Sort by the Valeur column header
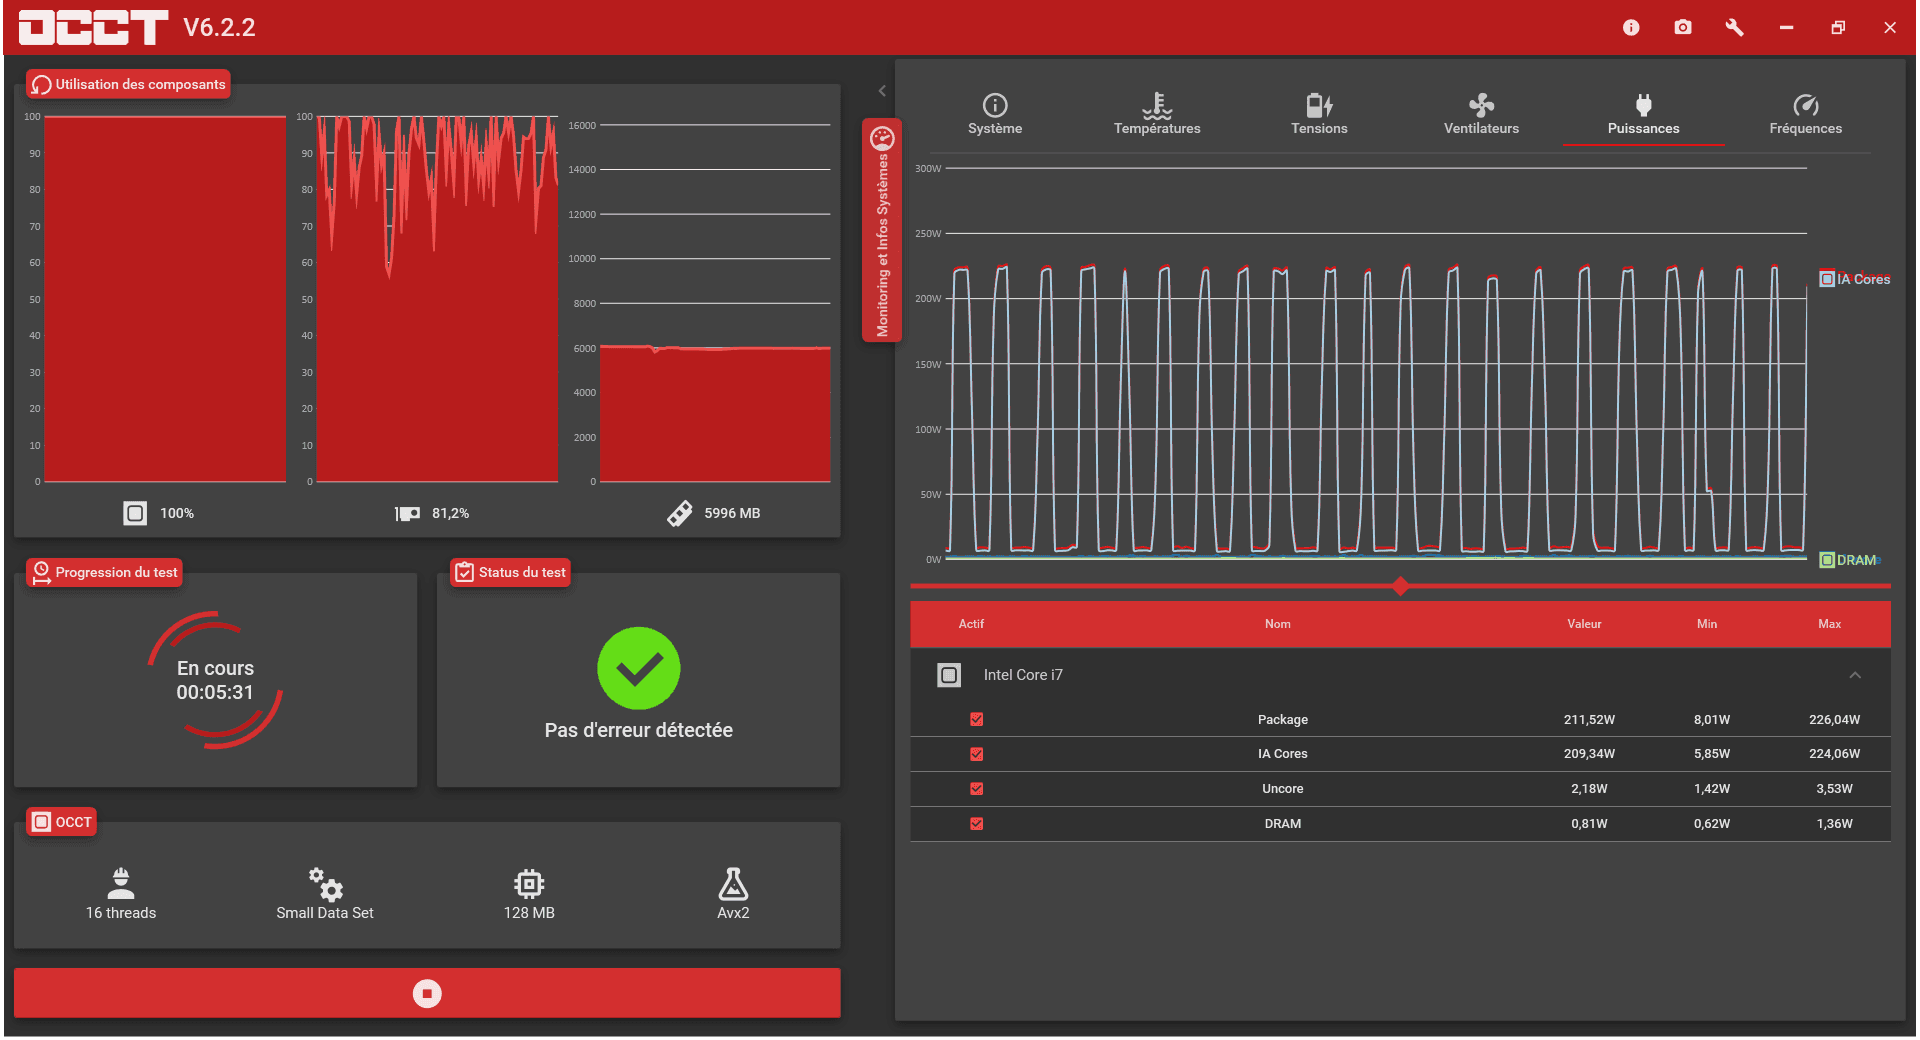 point(1584,624)
